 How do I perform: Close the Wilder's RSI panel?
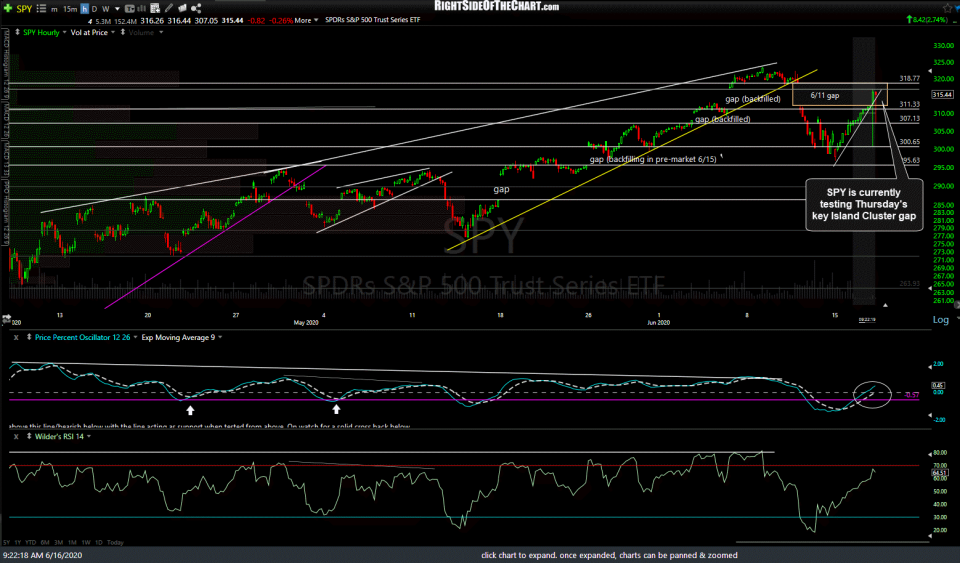click(16, 436)
